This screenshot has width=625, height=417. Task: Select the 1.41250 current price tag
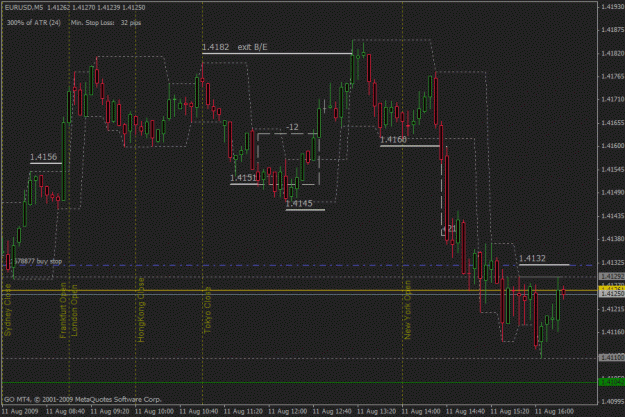click(x=612, y=294)
